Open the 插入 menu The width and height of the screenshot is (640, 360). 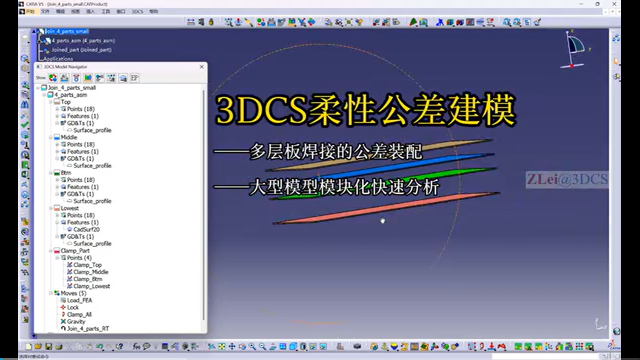(90, 11)
